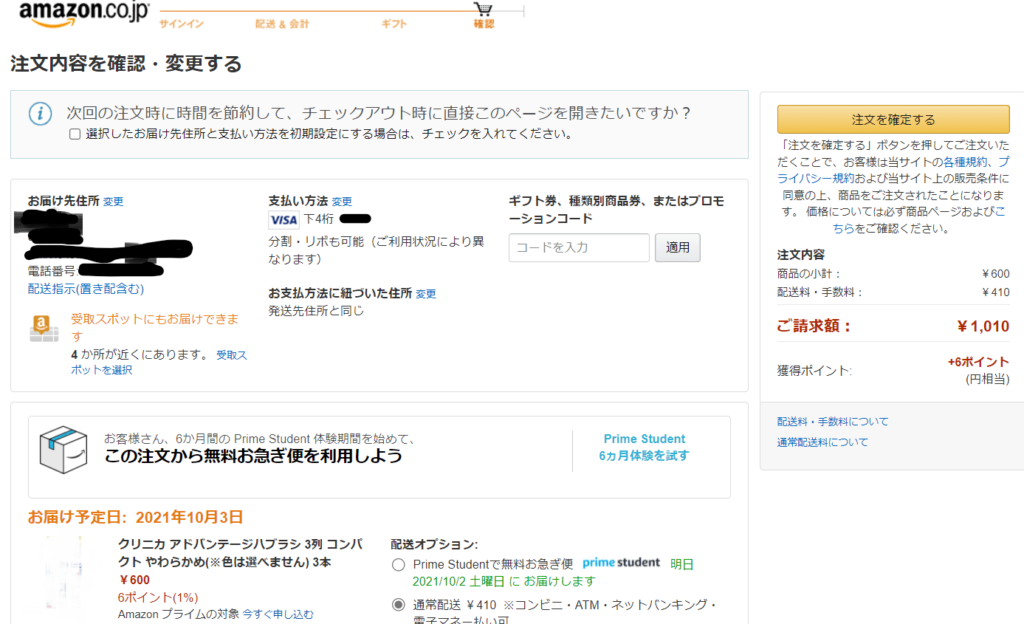The image size is (1024, 624).
Task: Click Prime Student 6カ月体験を試す link
Action: 644,447
